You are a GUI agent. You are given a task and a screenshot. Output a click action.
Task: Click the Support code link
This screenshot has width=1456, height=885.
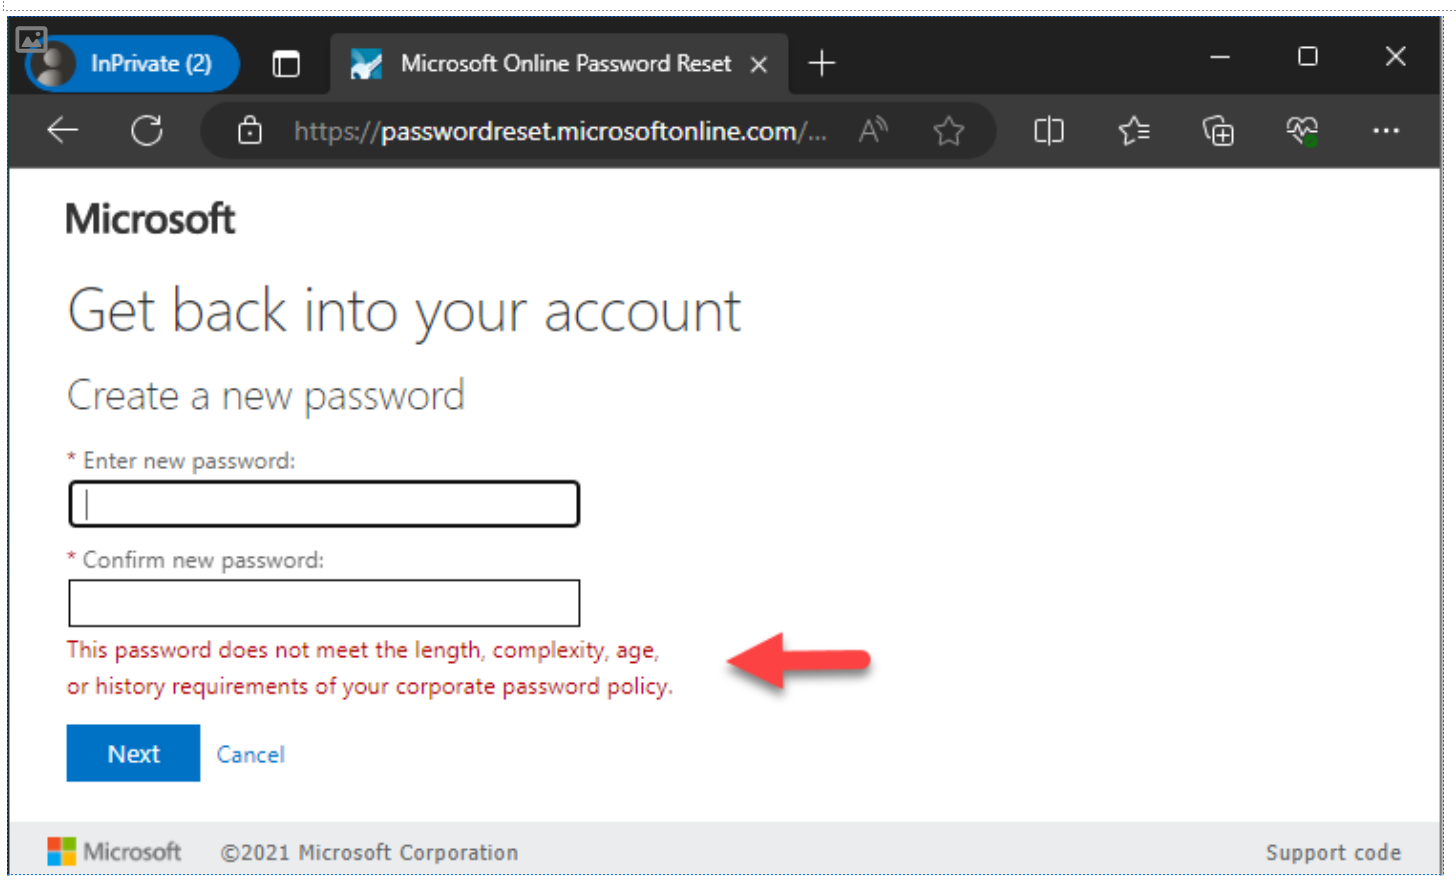[x=1333, y=852]
